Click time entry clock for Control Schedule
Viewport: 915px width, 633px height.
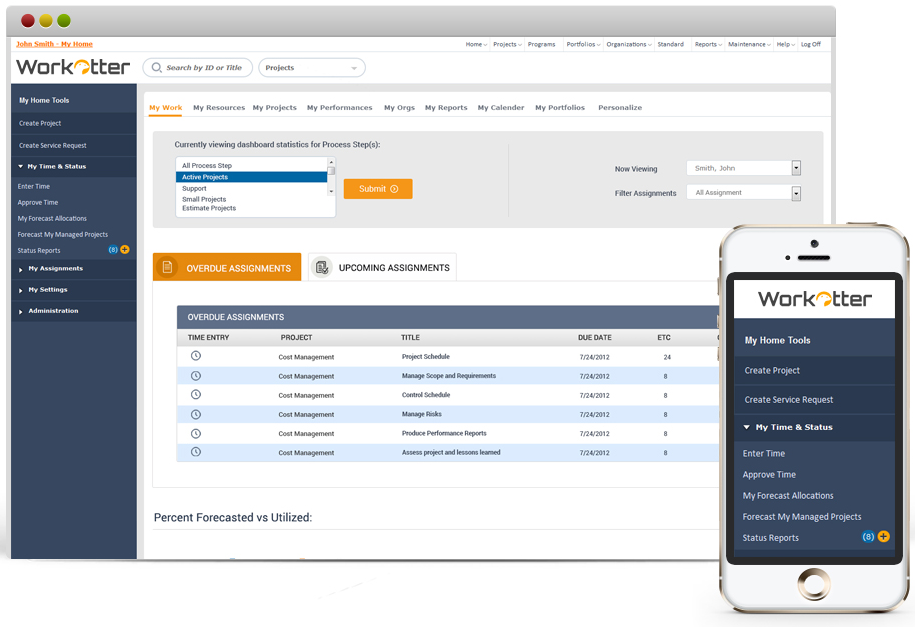pos(196,395)
